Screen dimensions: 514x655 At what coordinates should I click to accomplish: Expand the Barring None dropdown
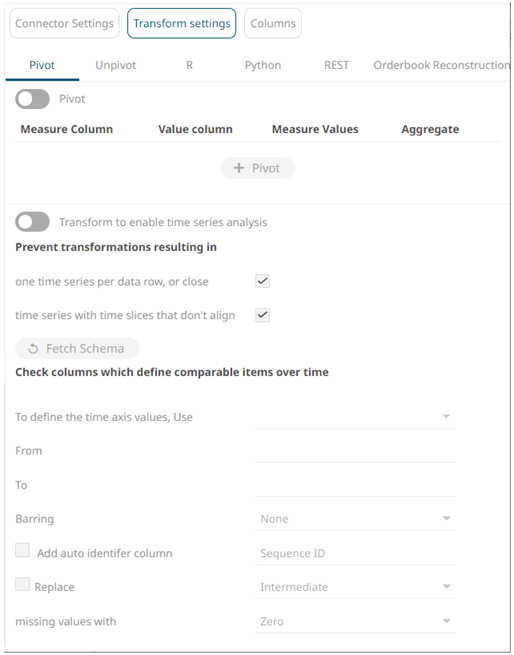pos(355,519)
